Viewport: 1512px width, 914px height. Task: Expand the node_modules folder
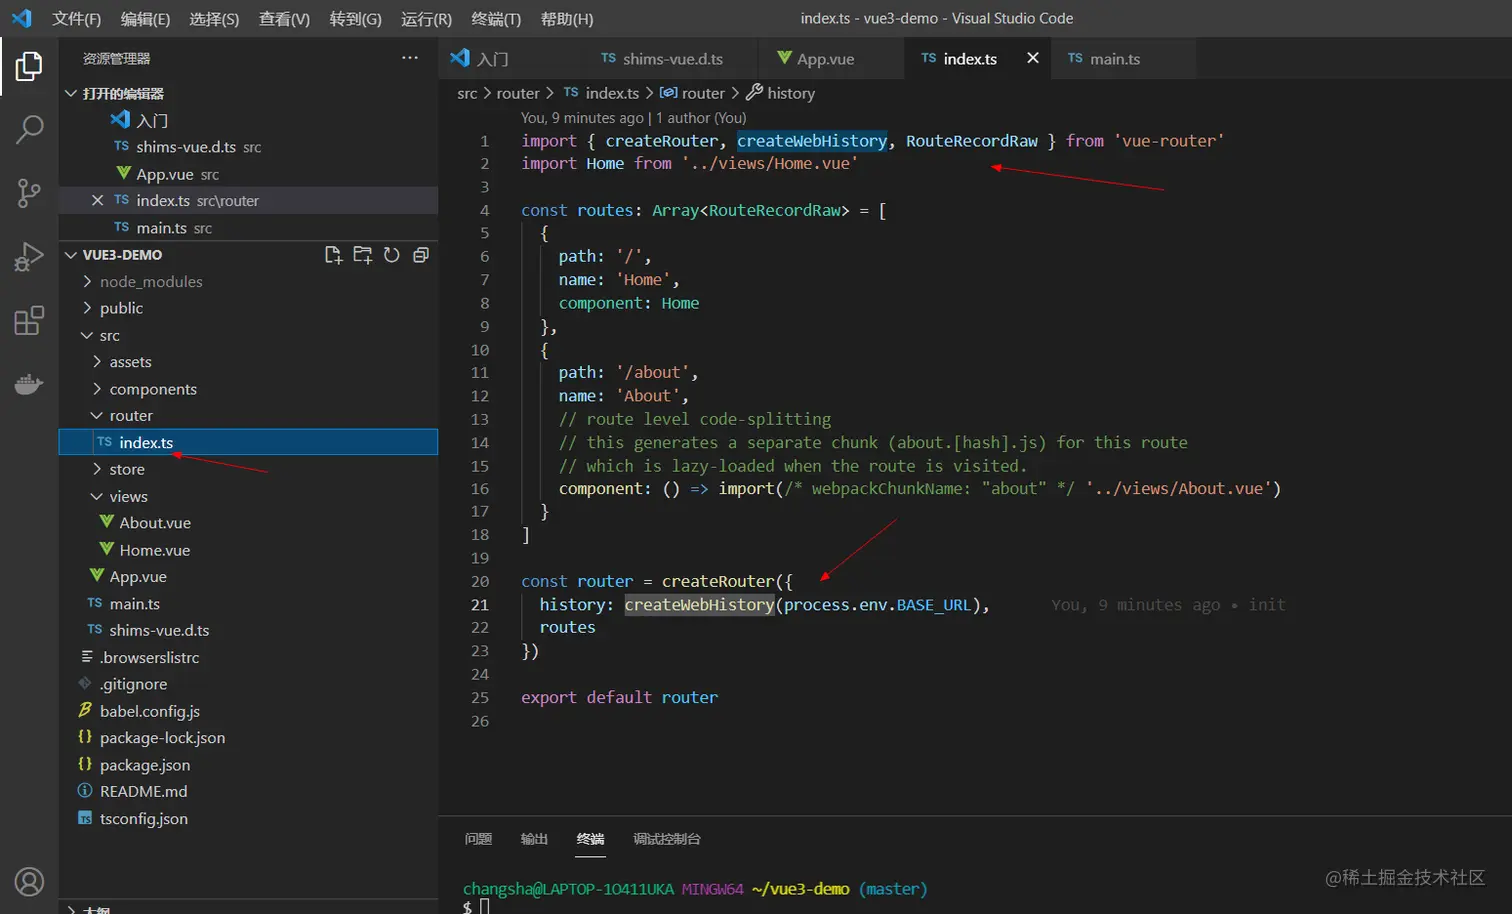click(x=150, y=282)
